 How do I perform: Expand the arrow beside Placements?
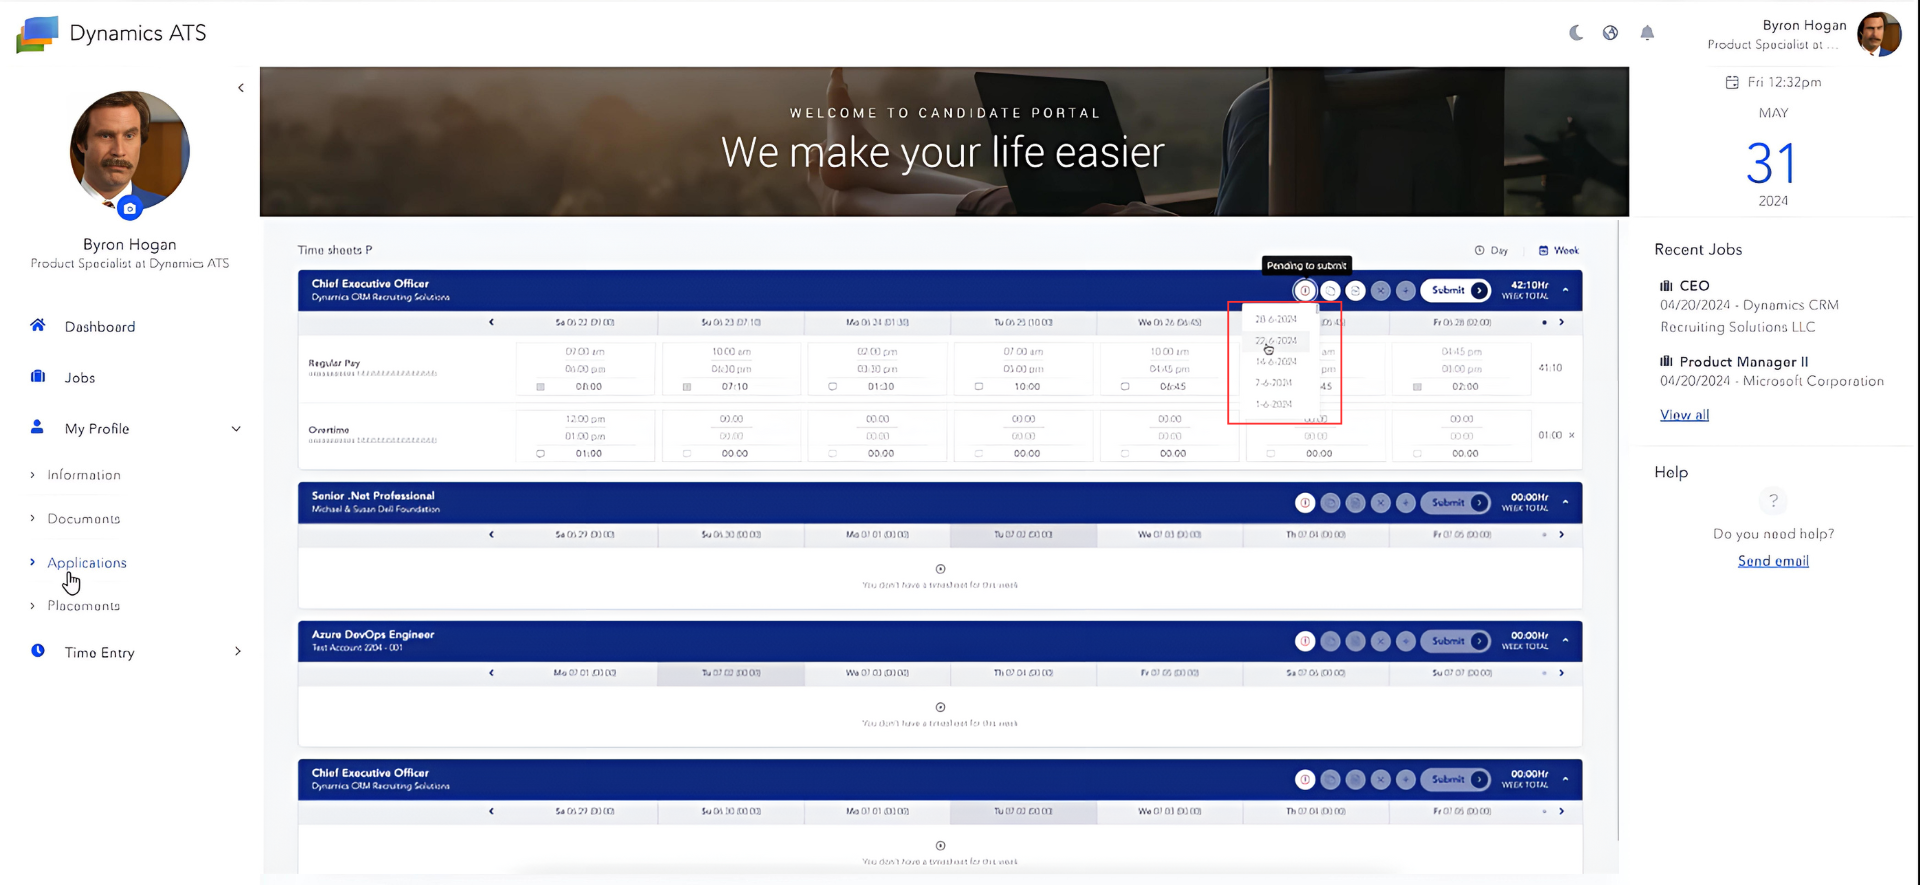32,606
